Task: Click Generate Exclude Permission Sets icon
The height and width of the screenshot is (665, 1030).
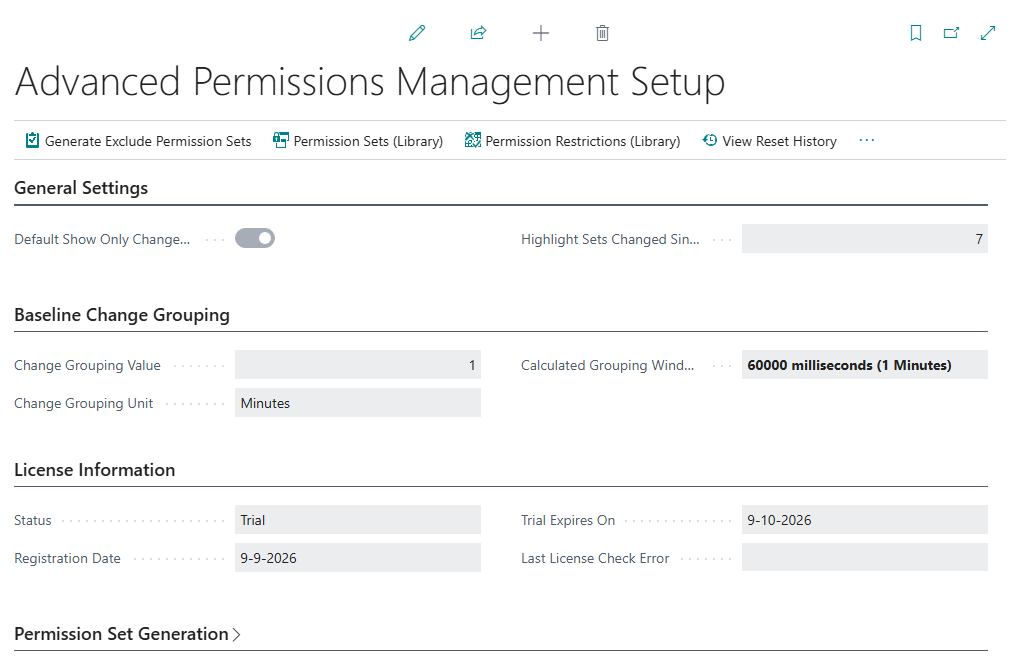Action: coord(32,141)
